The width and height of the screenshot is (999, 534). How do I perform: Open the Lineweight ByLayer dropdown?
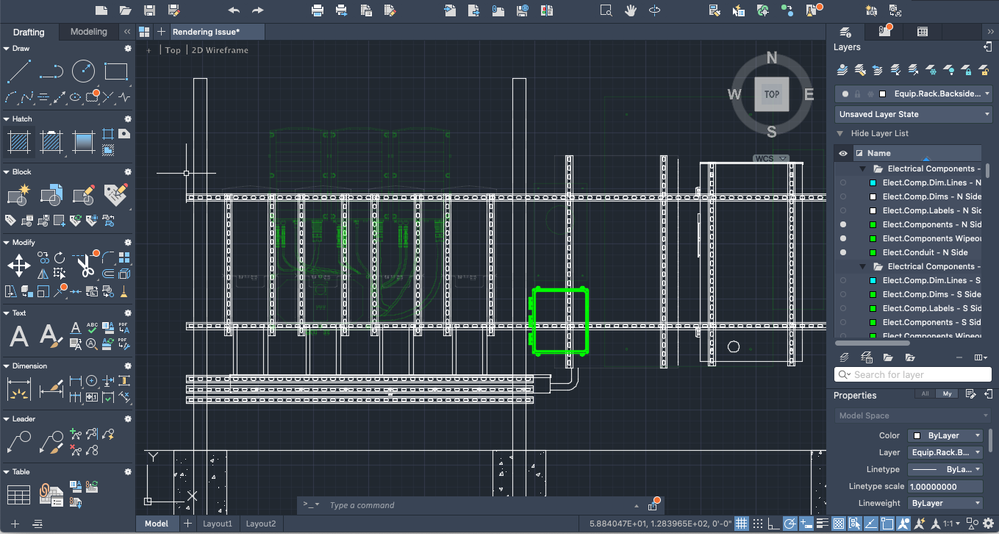pyautogui.click(x=944, y=504)
